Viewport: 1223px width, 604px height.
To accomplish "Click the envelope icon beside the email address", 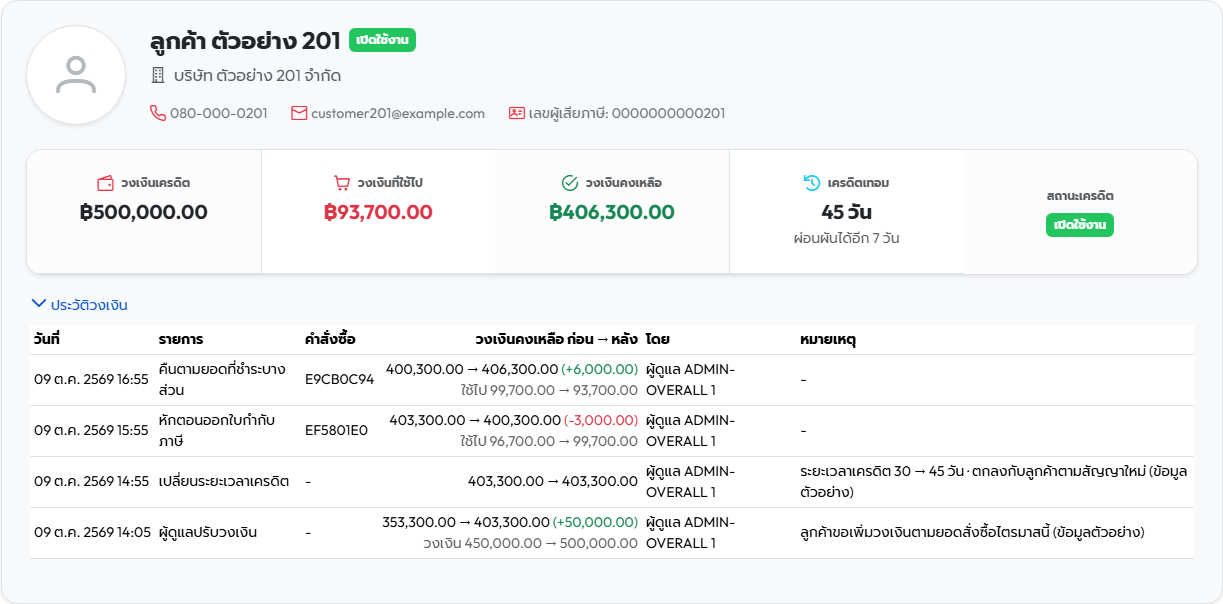I will pos(299,113).
